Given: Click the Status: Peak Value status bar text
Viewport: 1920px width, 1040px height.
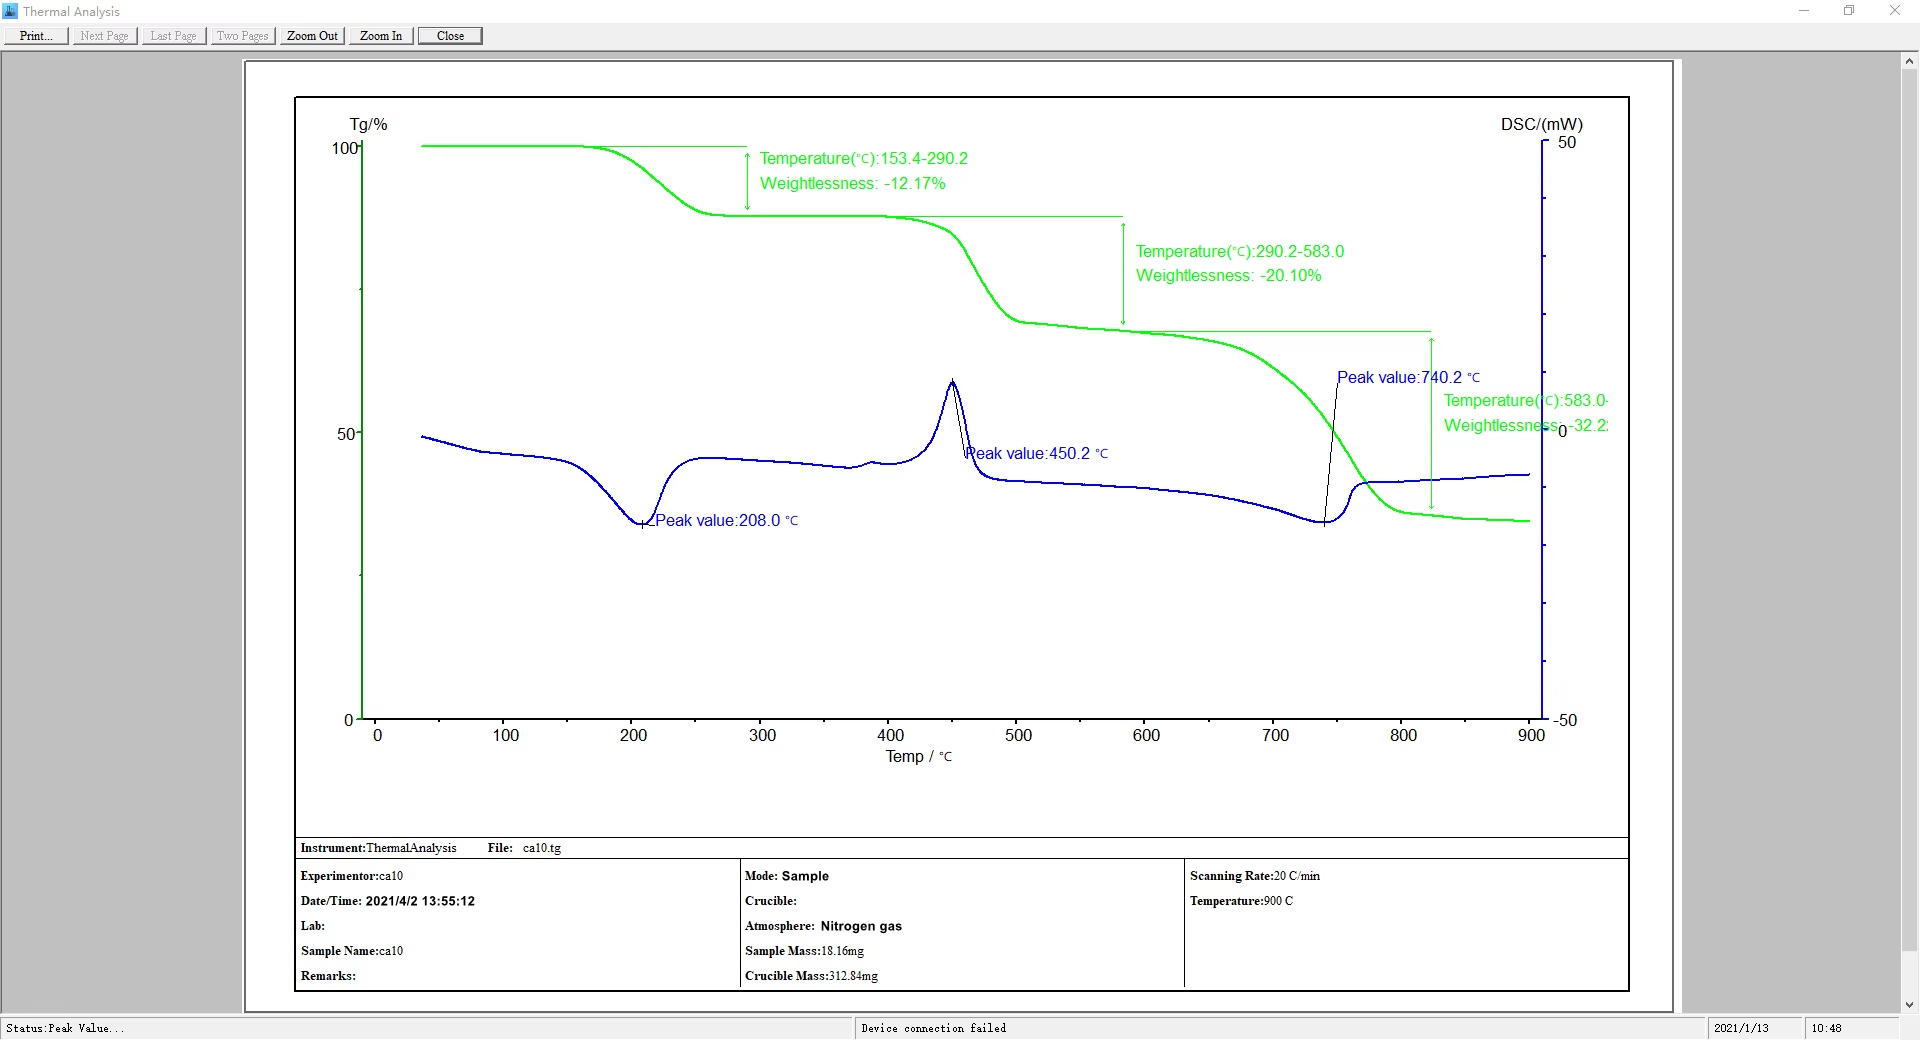Looking at the screenshot, I should (x=66, y=1028).
